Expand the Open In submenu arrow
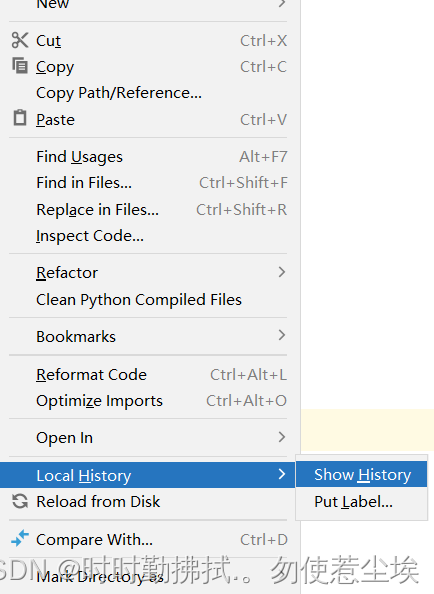Viewport: 434px width, 594px height. [281, 437]
